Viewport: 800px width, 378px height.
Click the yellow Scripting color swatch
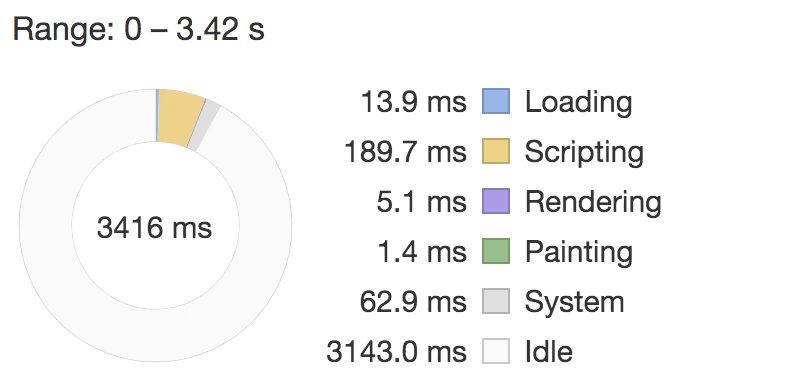point(496,151)
